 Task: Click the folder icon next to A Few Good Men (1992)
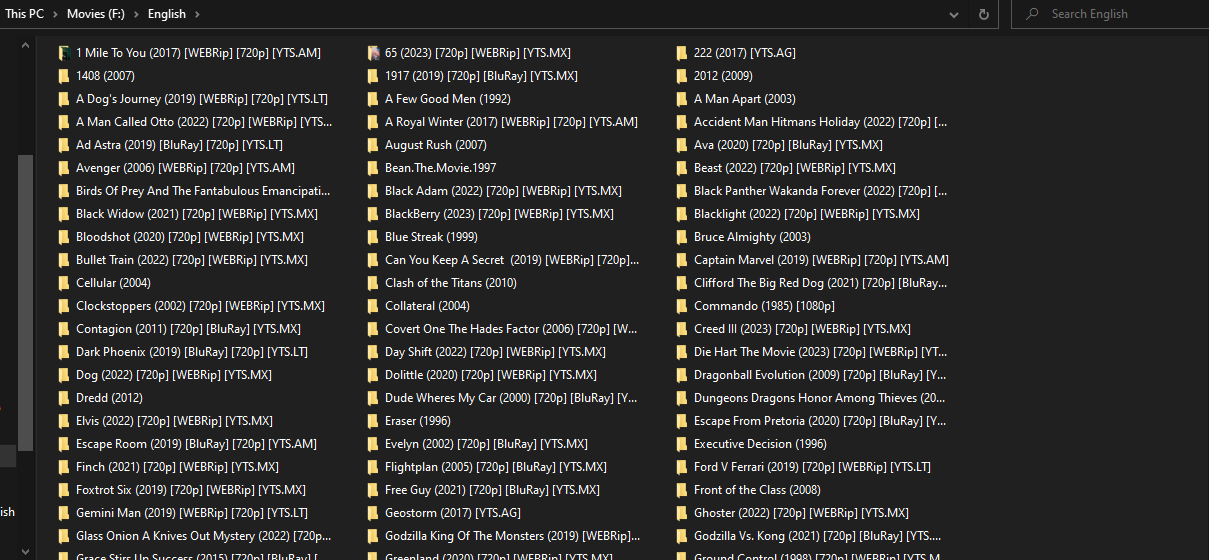click(x=373, y=99)
